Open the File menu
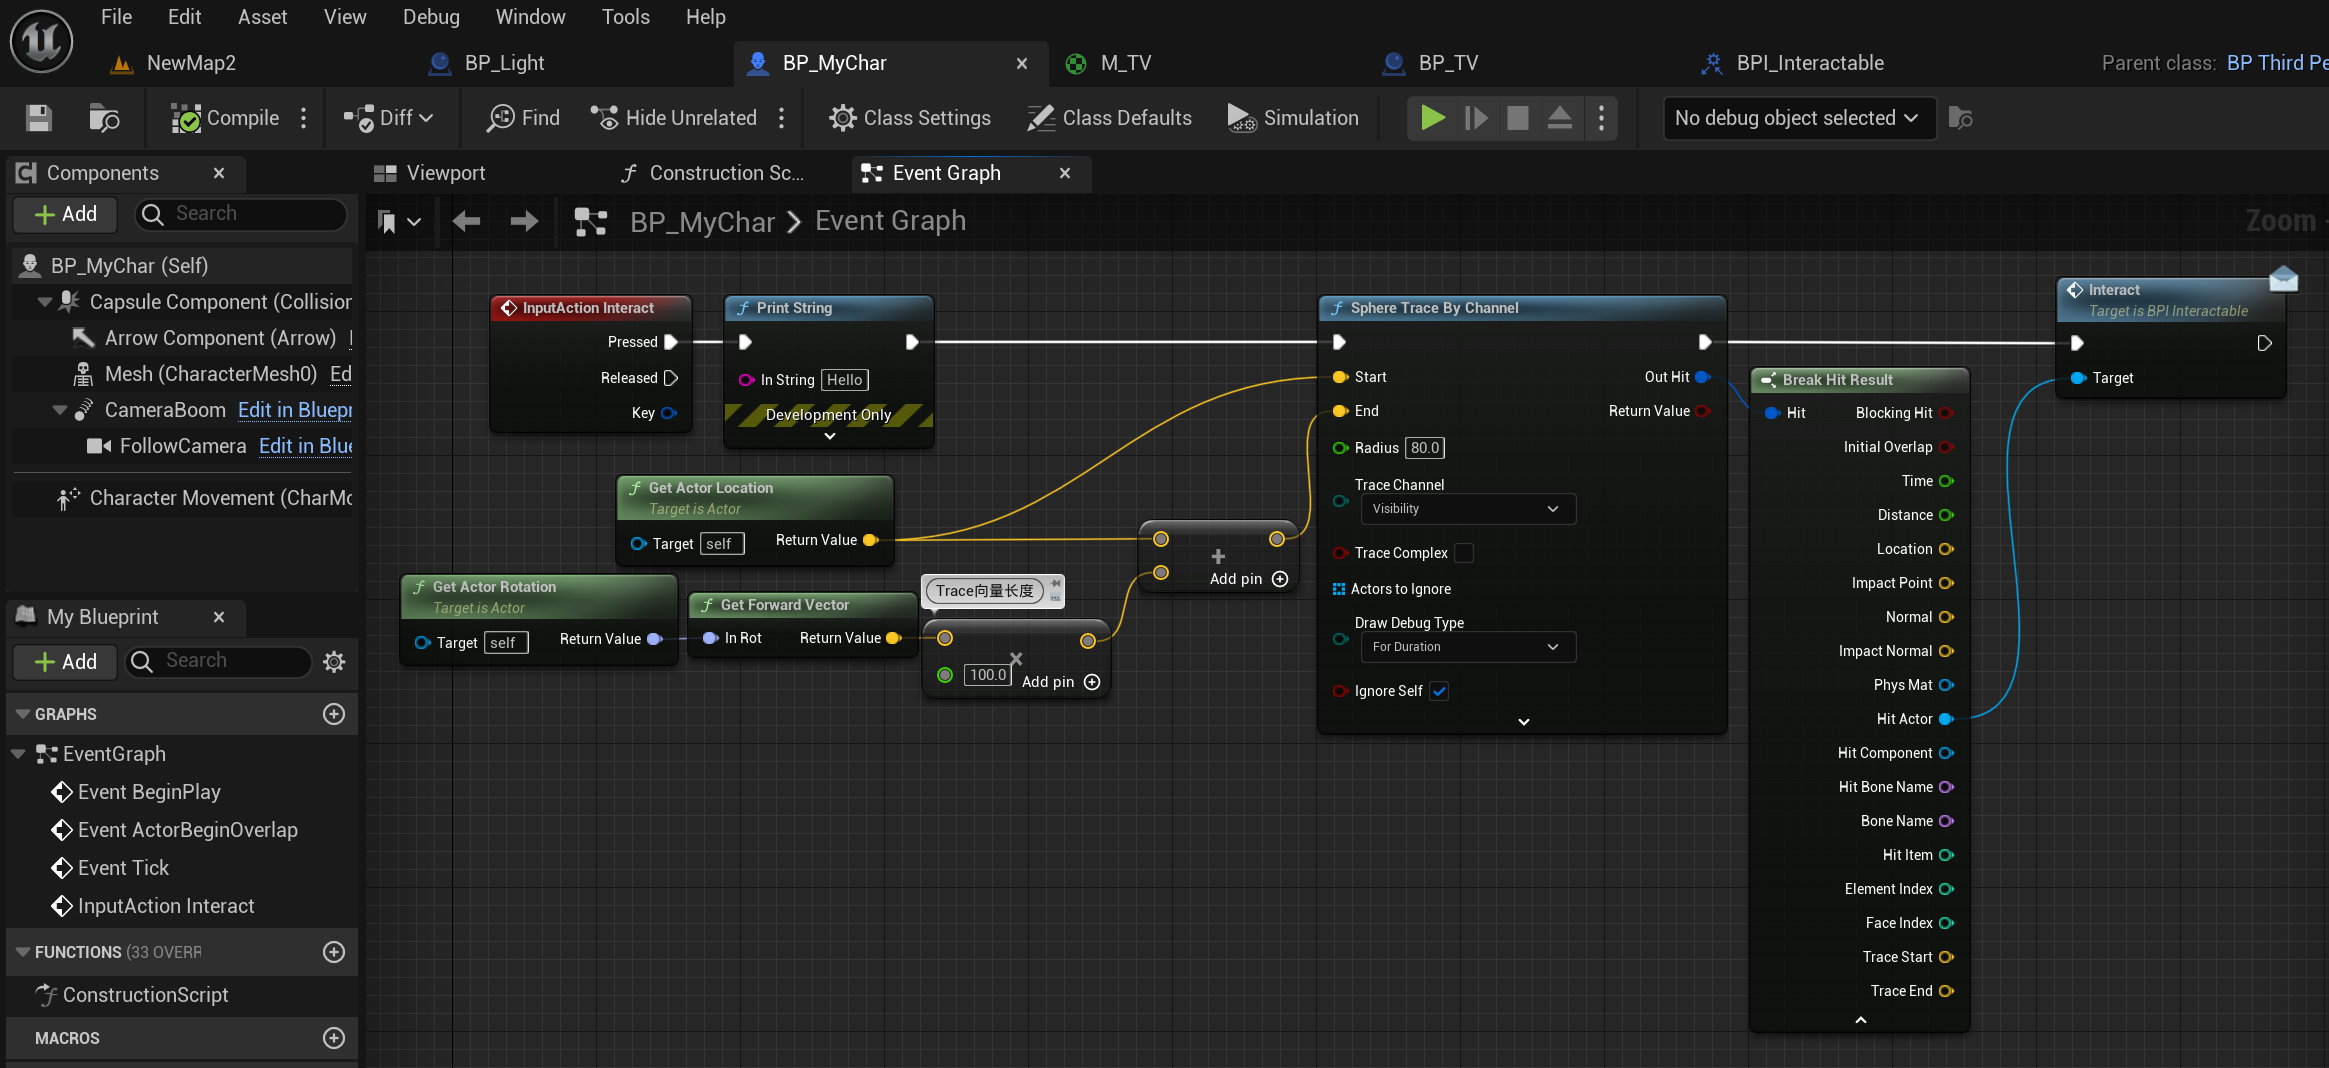Viewport: 2329px width, 1068px height. pyautogui.click(x=116, y=17)
